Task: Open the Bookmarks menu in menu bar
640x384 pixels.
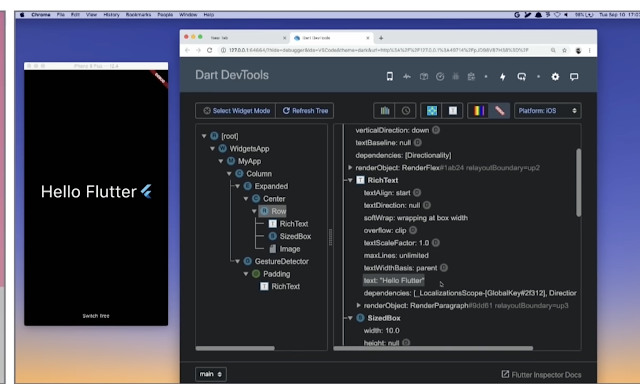Action: (x=138, y=15)
